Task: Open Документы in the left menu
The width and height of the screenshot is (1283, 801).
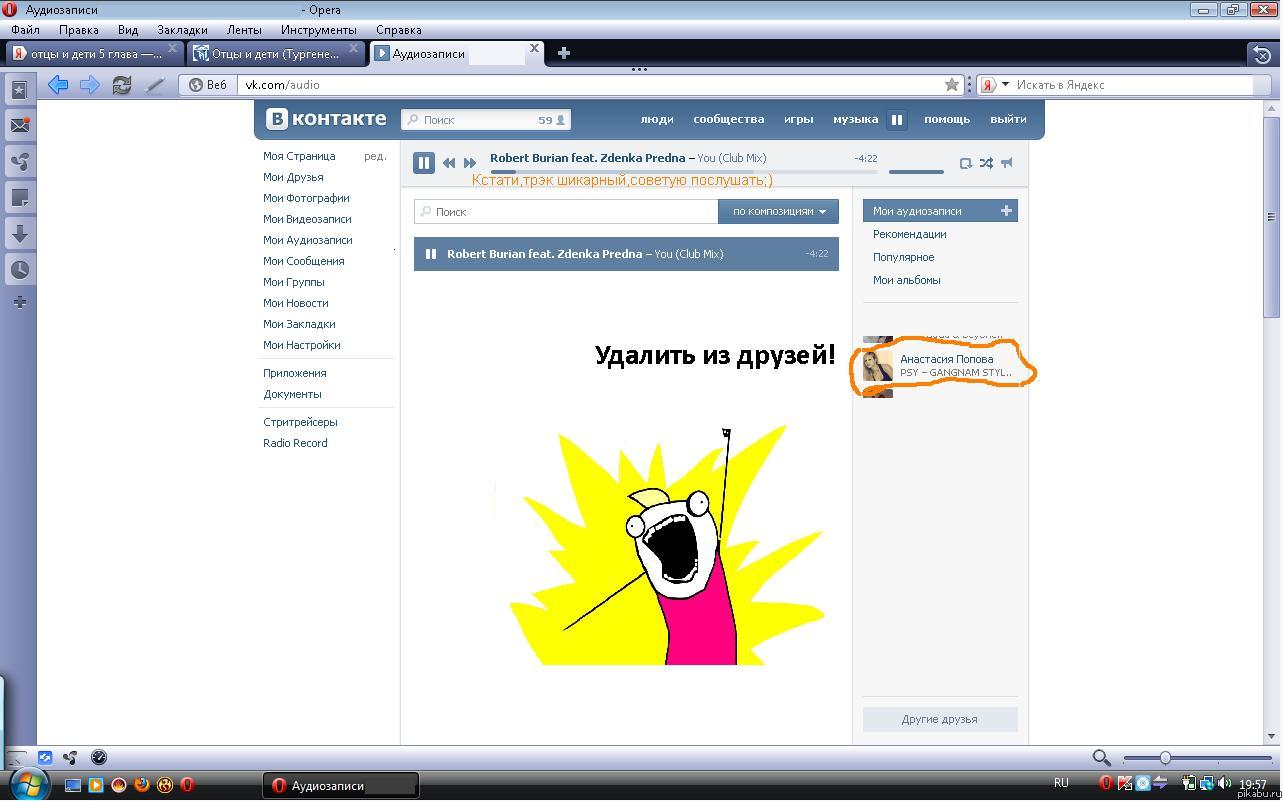Action: point(292,394)
